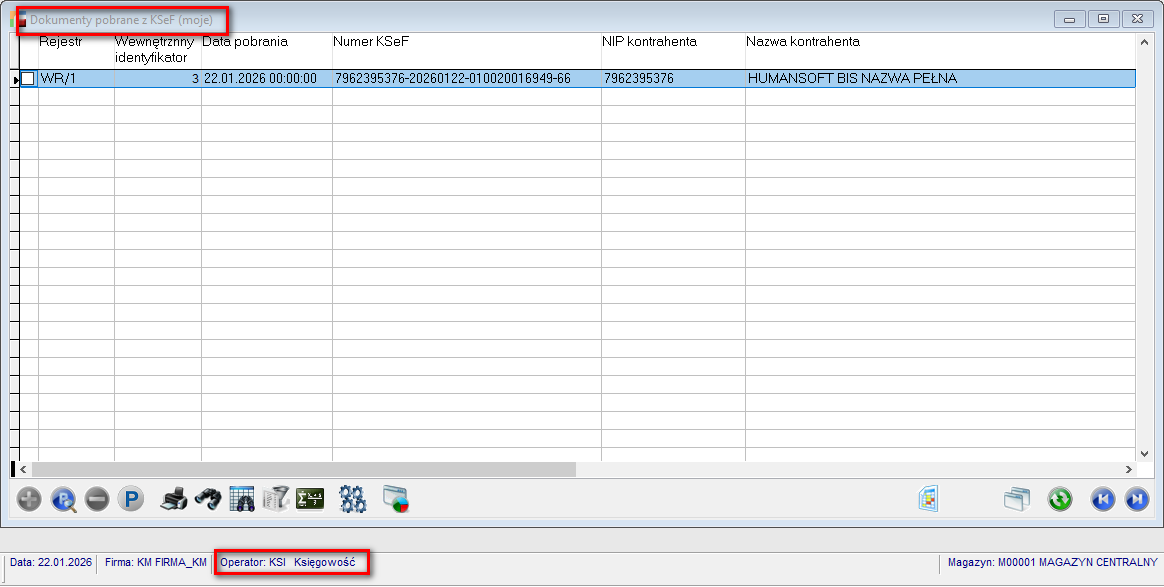Jump to first record blue arrow icon
Viewport: 1164px width, 587px height.
point(1103,499)
